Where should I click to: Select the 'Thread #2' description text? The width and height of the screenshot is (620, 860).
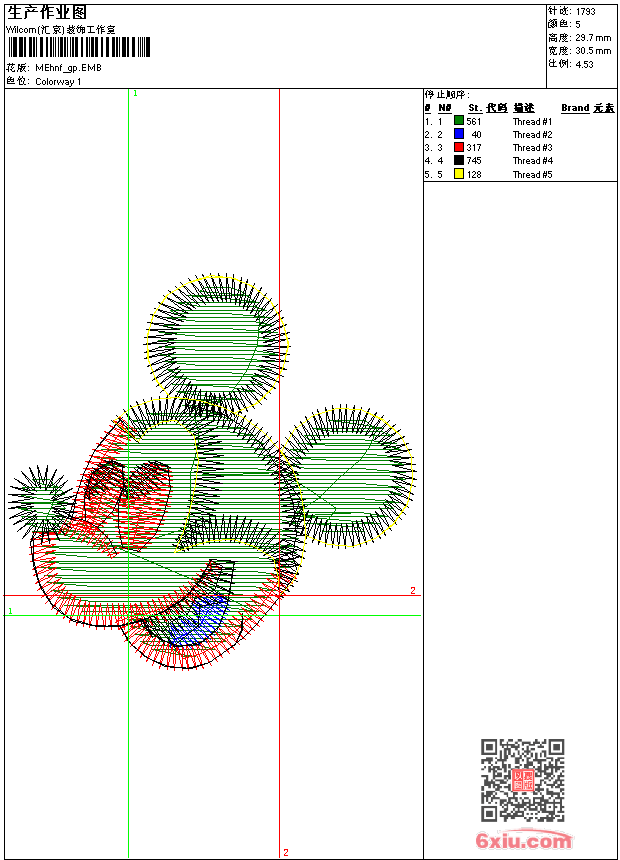tap(532, 135)
